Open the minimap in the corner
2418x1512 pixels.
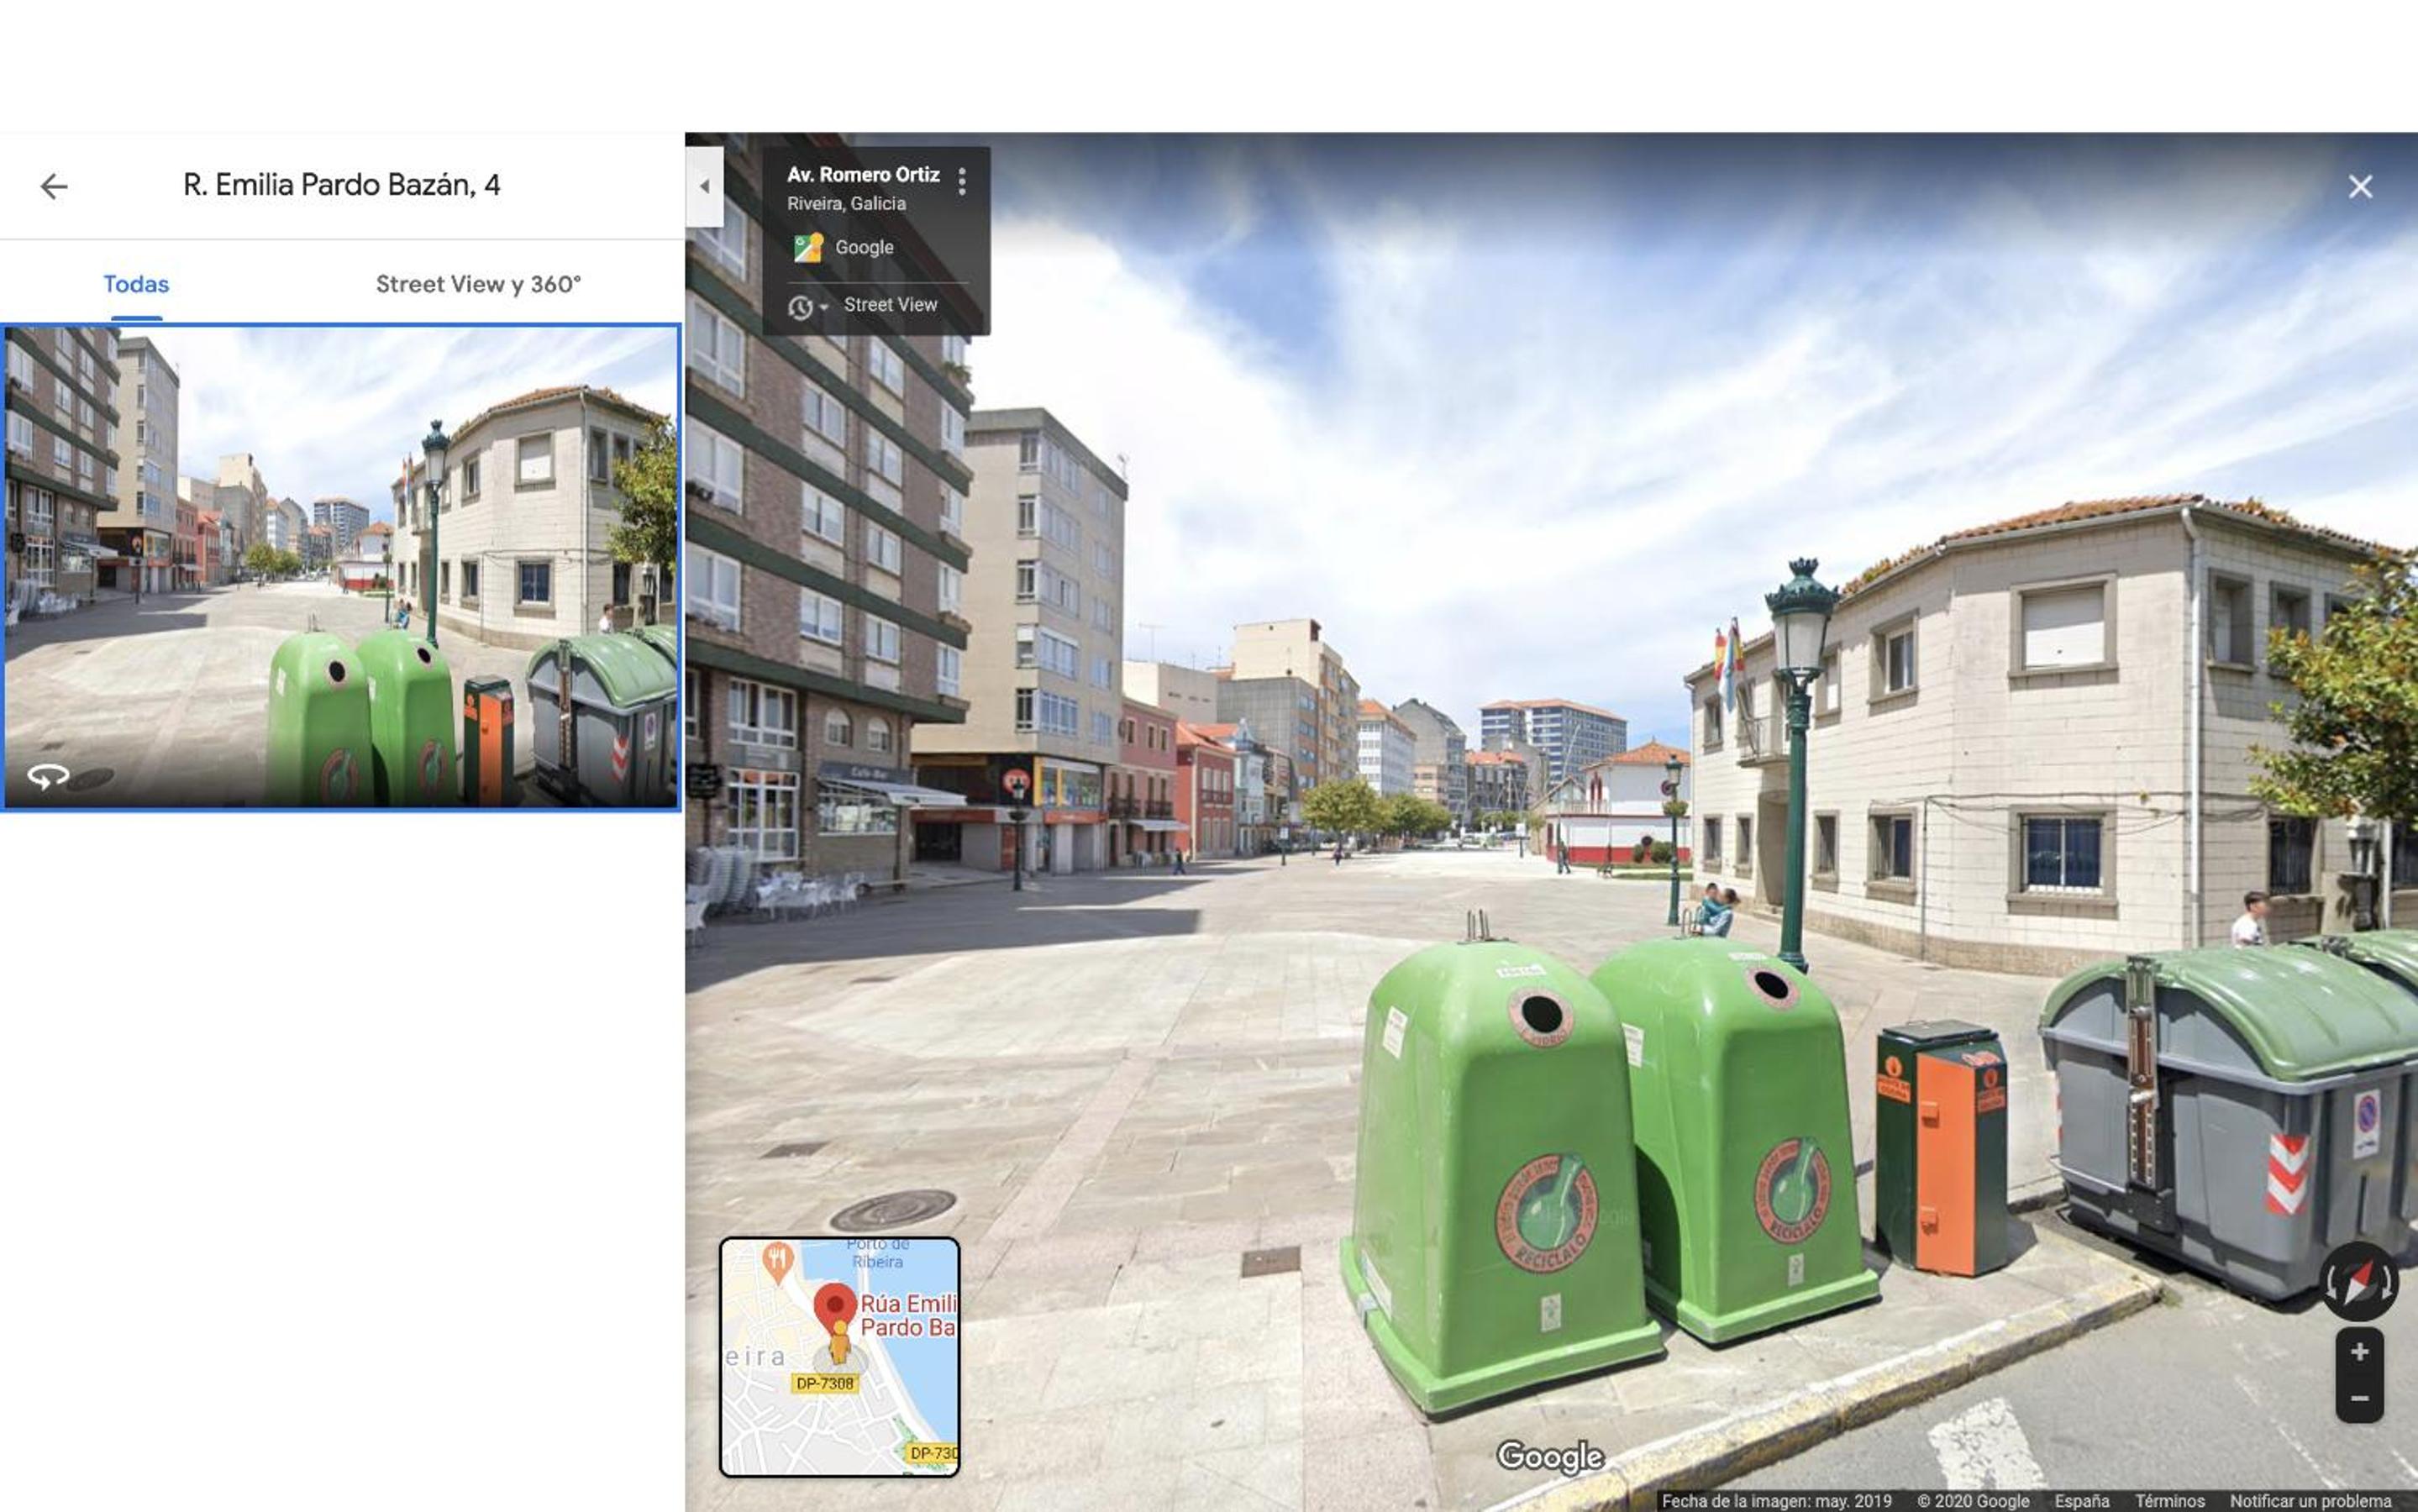coord(839,1356)
